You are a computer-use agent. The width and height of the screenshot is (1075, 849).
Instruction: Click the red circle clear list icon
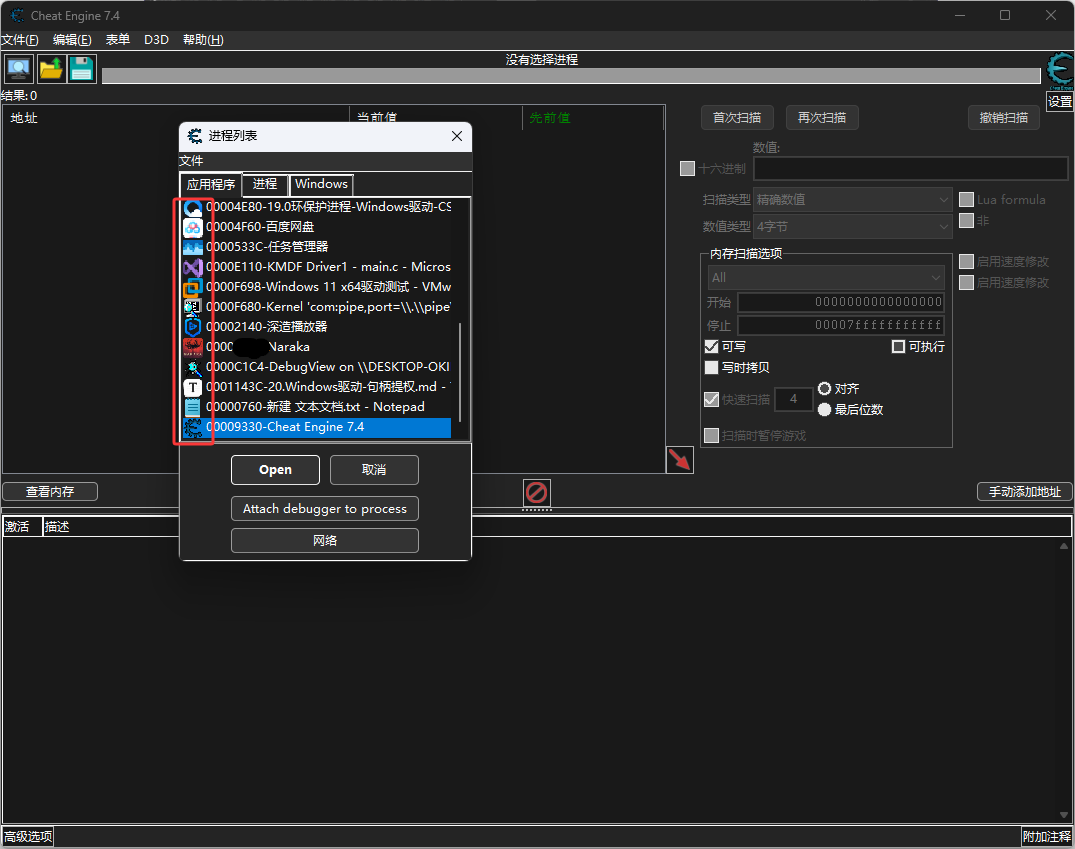coord(536,492)
